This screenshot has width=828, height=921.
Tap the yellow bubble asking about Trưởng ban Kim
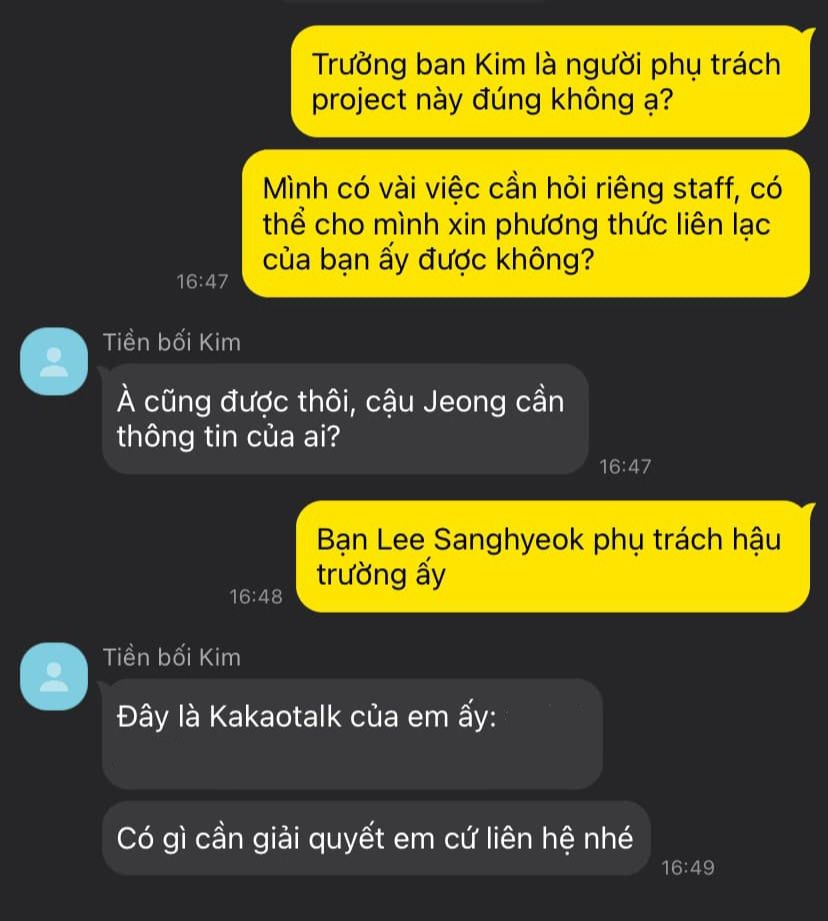pyautogui.click(x=551, y=82)
